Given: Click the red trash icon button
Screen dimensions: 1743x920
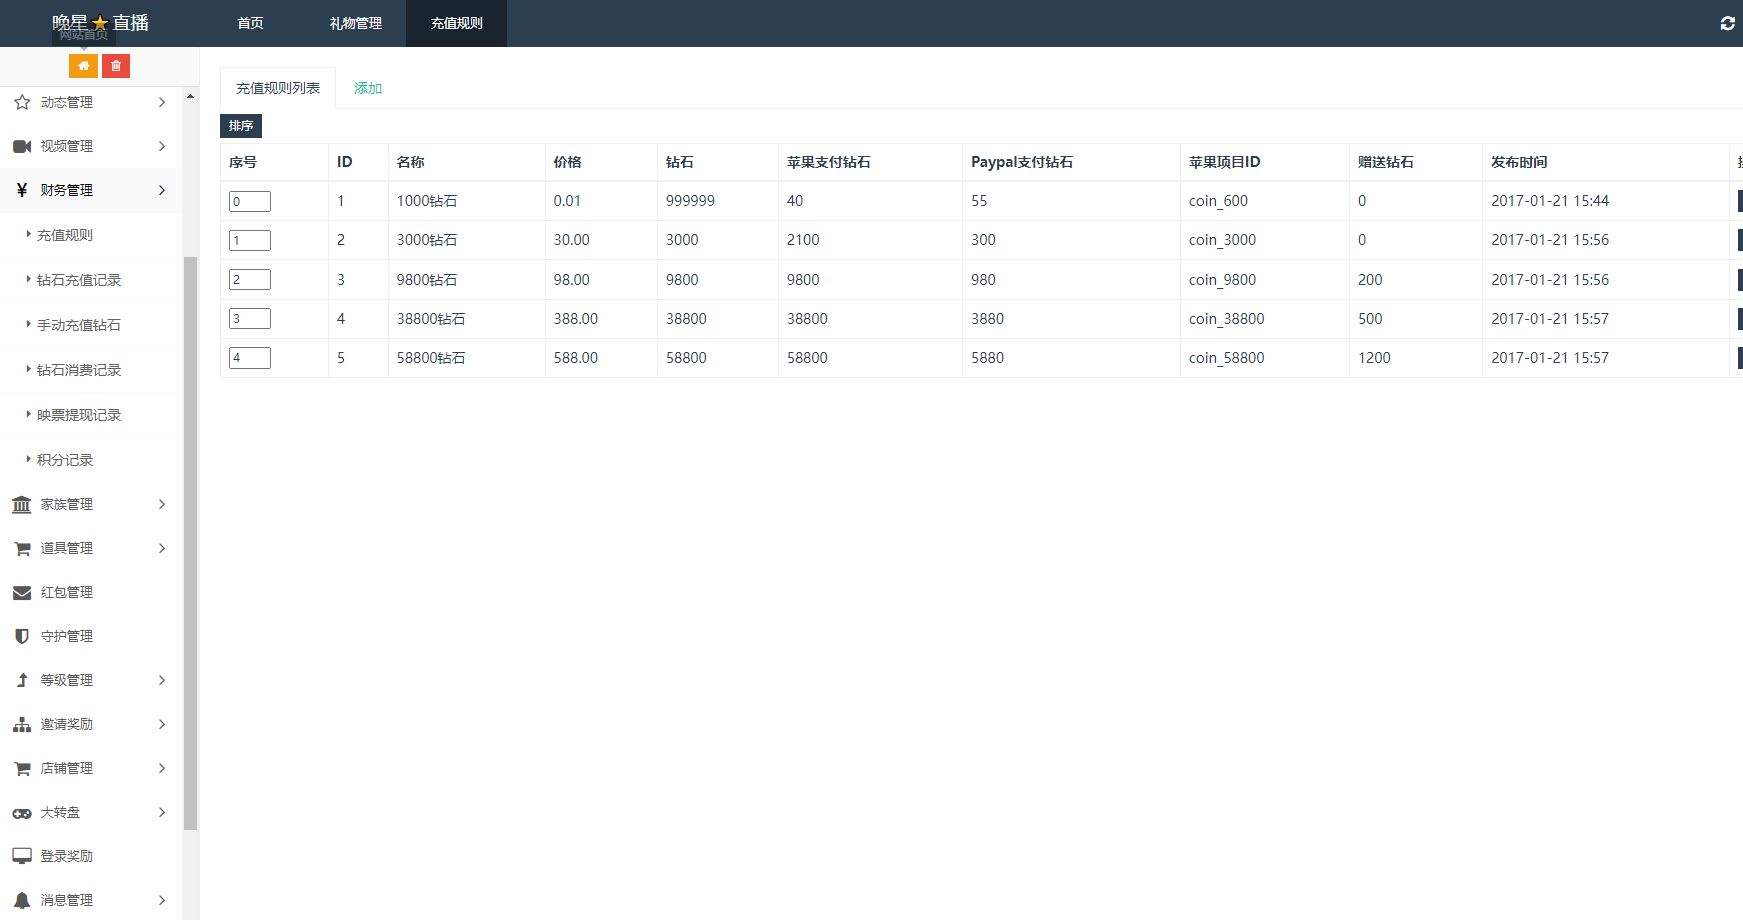Looking at the screenshot, I should (x=116, y=66).
